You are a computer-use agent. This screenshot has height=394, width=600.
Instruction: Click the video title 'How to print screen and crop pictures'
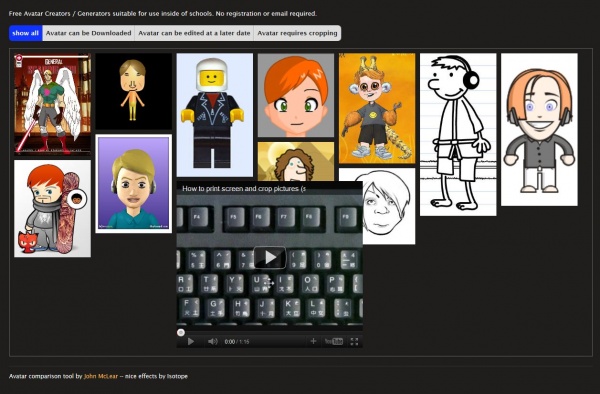click(244, 189)
